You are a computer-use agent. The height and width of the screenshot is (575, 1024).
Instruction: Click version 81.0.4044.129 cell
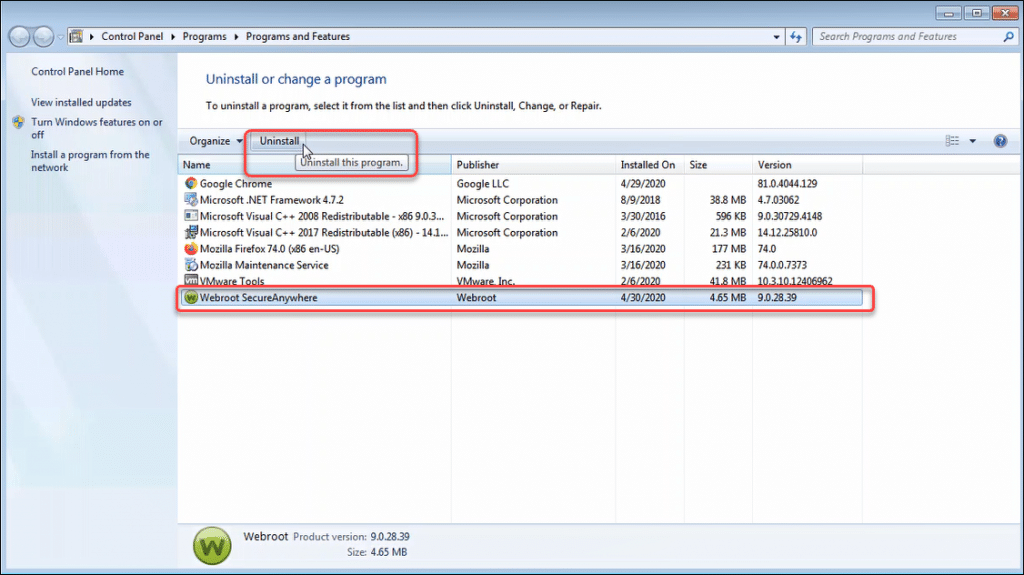click(787, 184)
